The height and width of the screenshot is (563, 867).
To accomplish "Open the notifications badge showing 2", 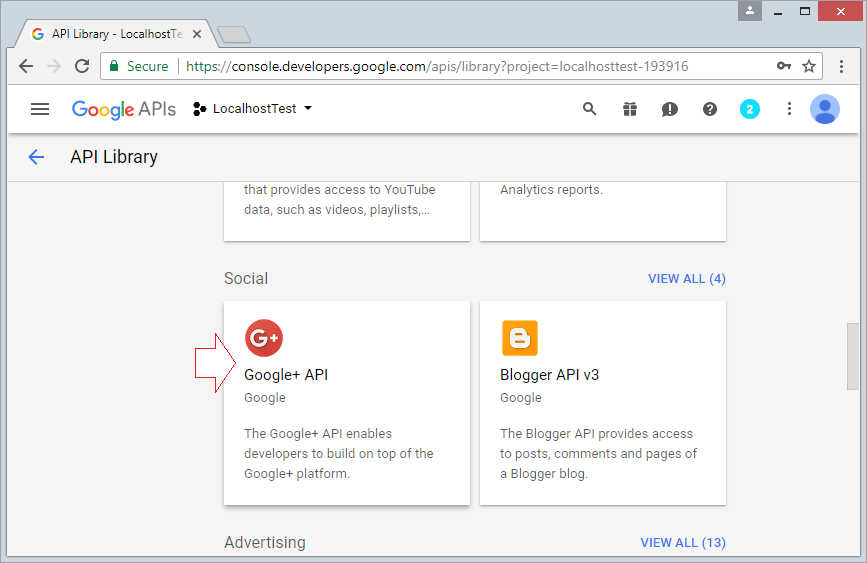I will [x=750, y=109].
